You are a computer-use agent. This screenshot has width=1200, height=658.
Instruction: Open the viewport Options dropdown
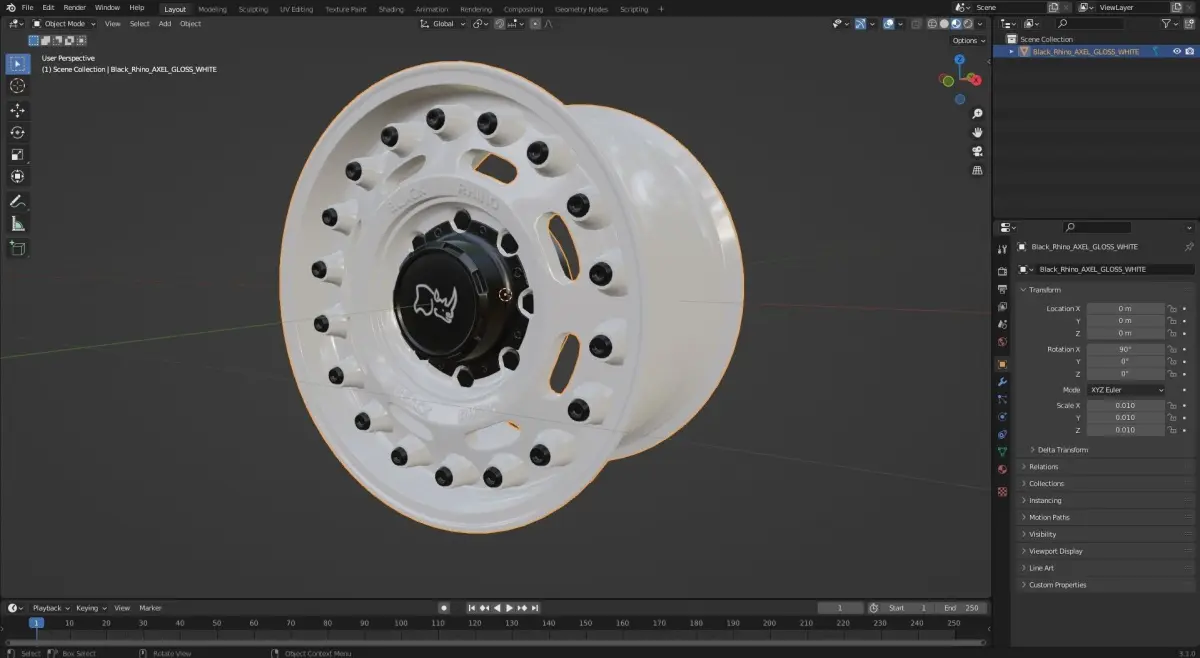pyautogui.click(x=968, y=40)
